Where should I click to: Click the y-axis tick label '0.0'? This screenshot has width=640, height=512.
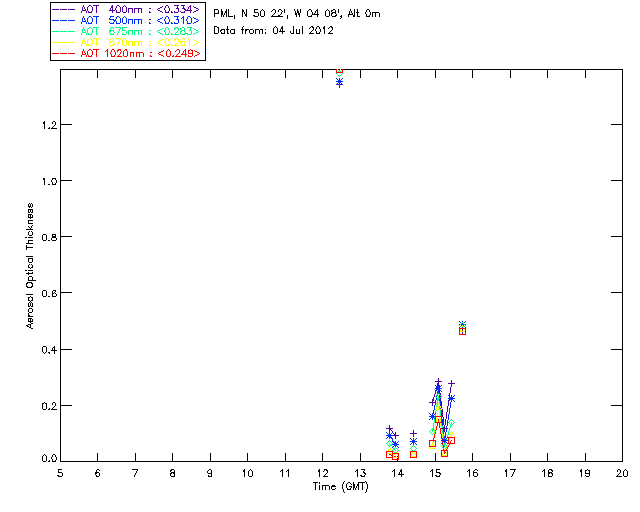pos(49,459)
